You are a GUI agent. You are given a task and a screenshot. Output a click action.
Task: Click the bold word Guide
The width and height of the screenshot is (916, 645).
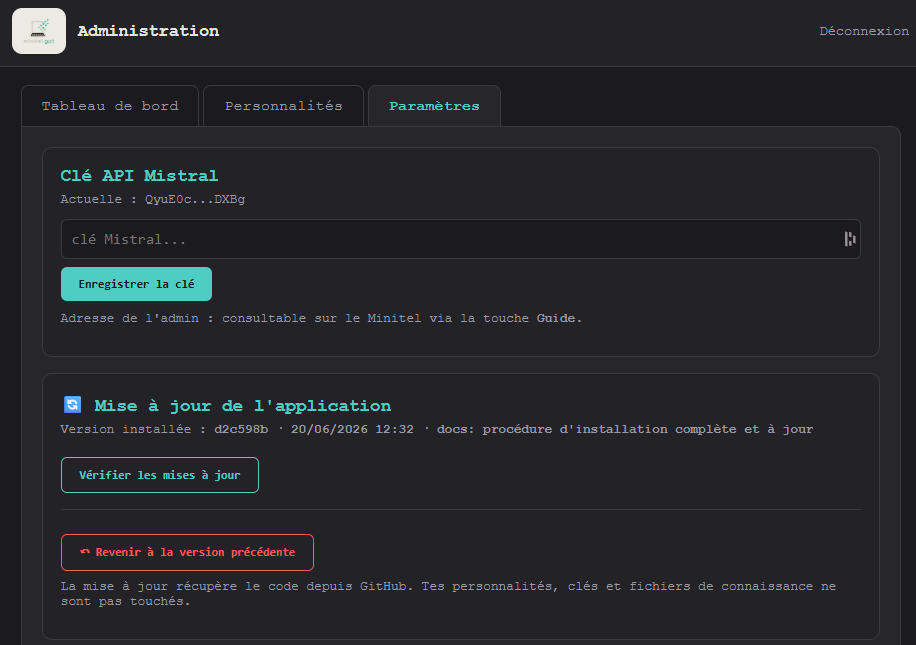[x=556, y=318]
